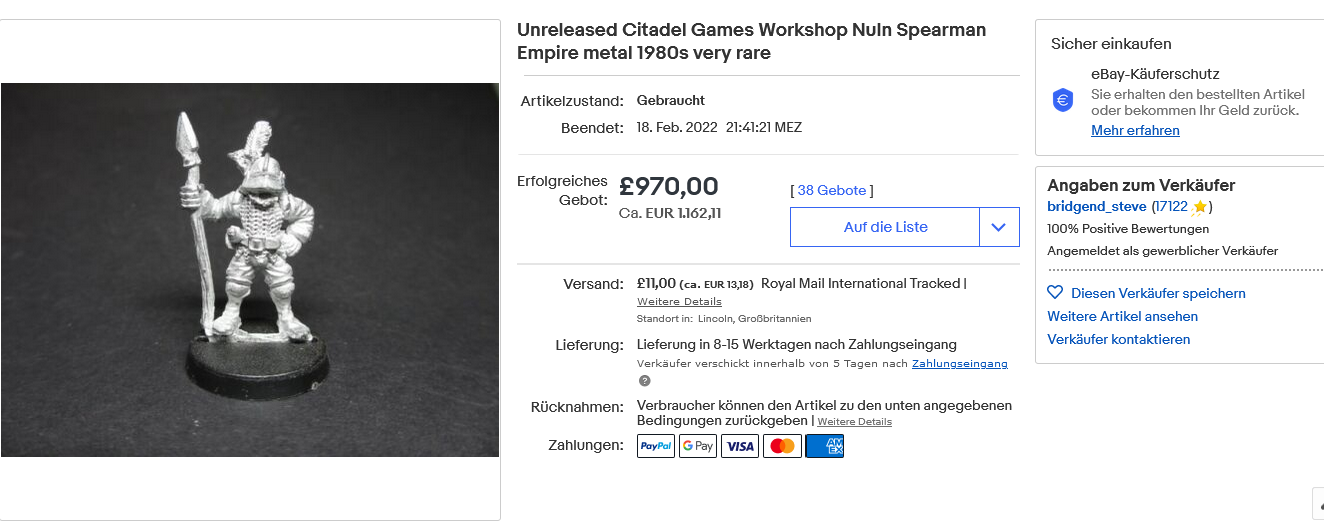Click the eBay buyer protection shield icon
Screen dimensions: 1324x532
[x=1063, y=100]
